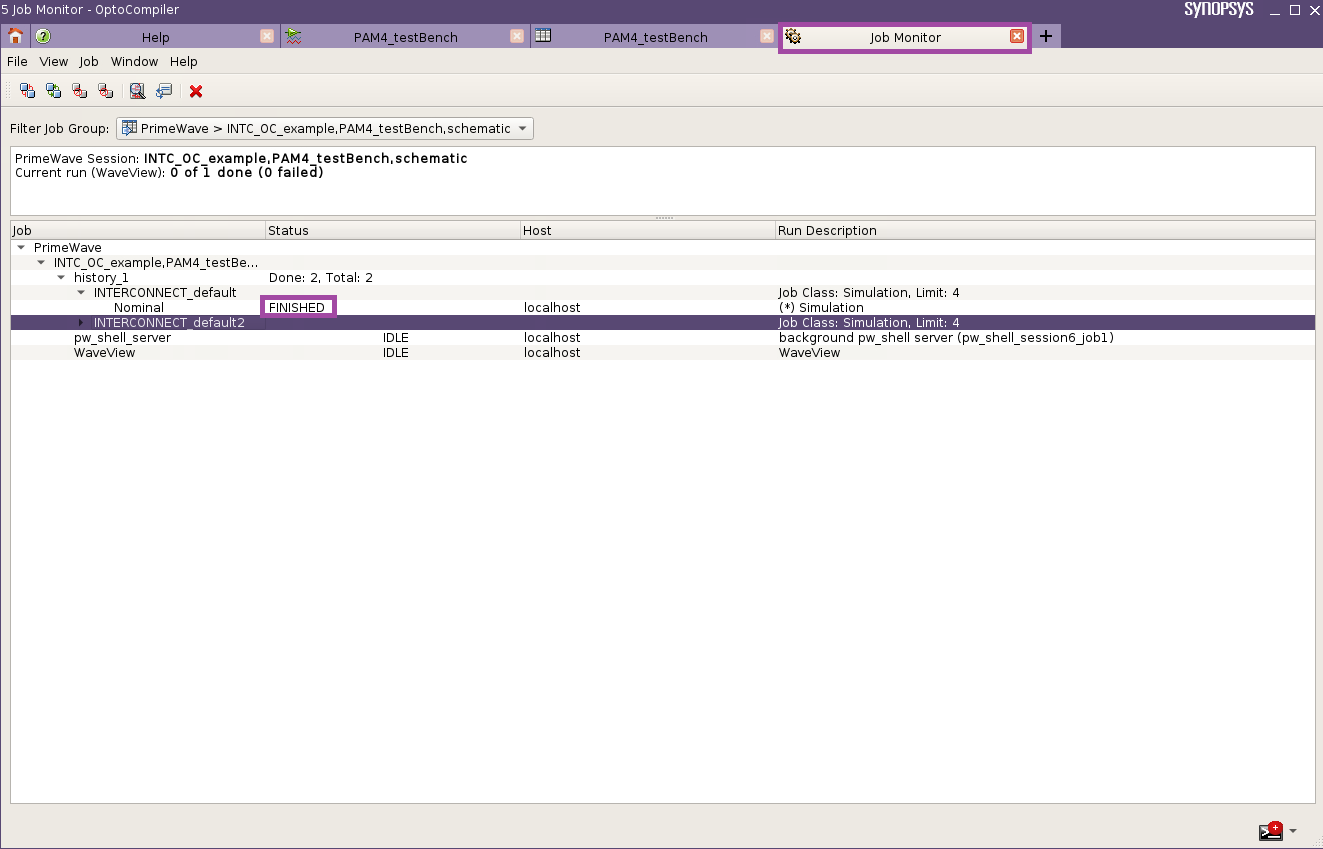Screen dimensions: 1323x849
Task: Click the blue squares icon with red arrow
Action: (x=27, y=91)
